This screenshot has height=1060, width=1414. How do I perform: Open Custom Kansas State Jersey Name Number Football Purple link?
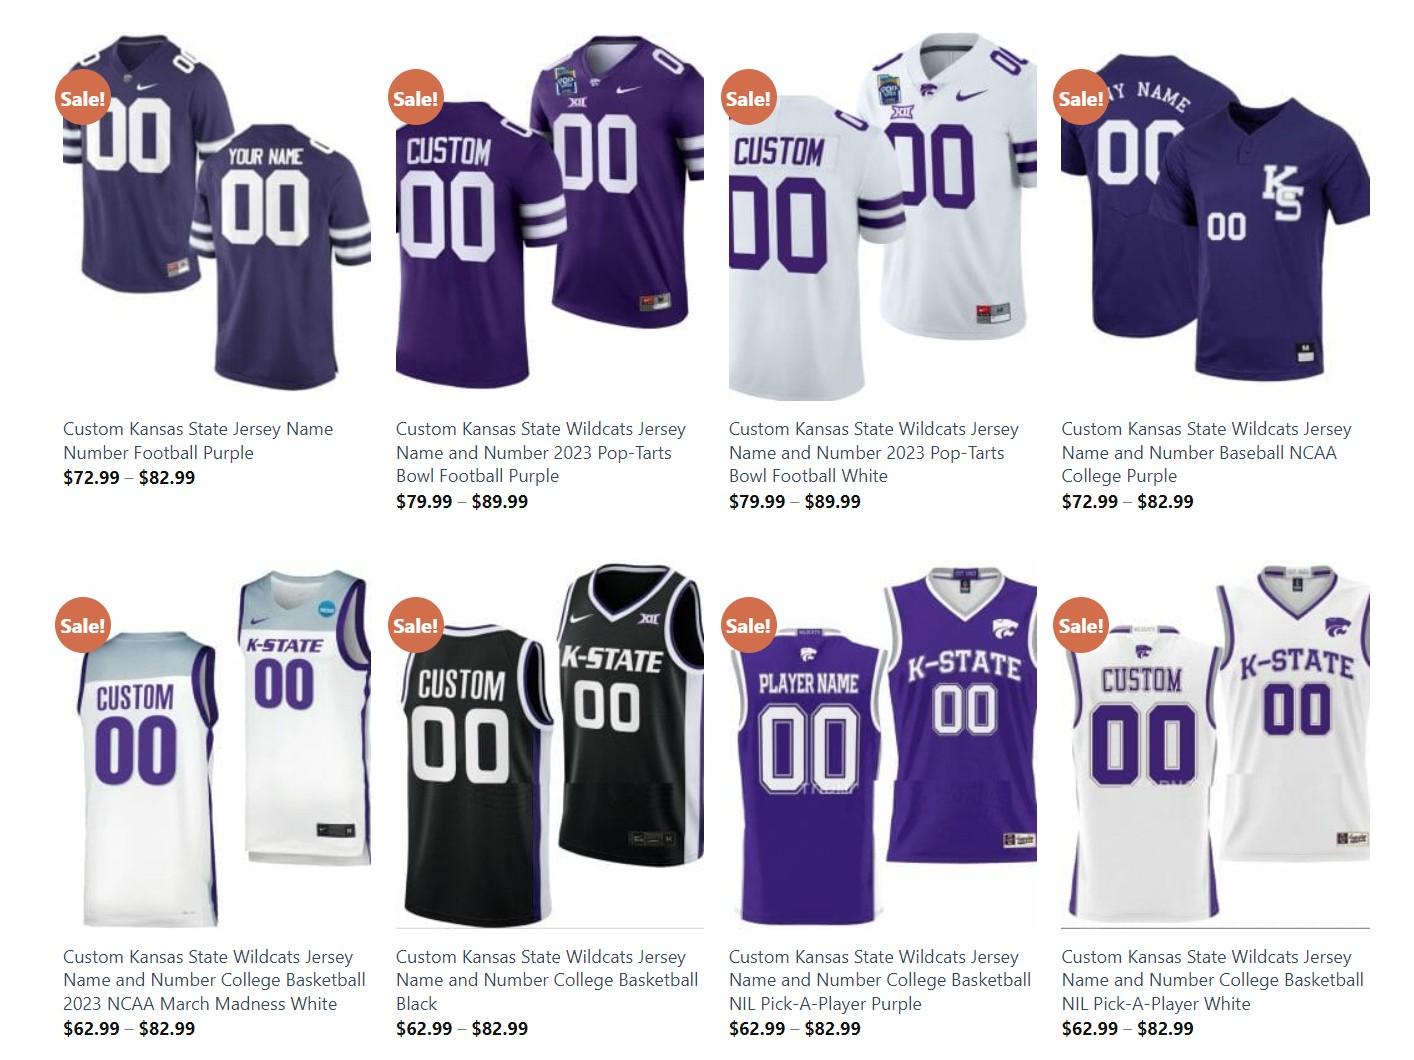(198, 441)
